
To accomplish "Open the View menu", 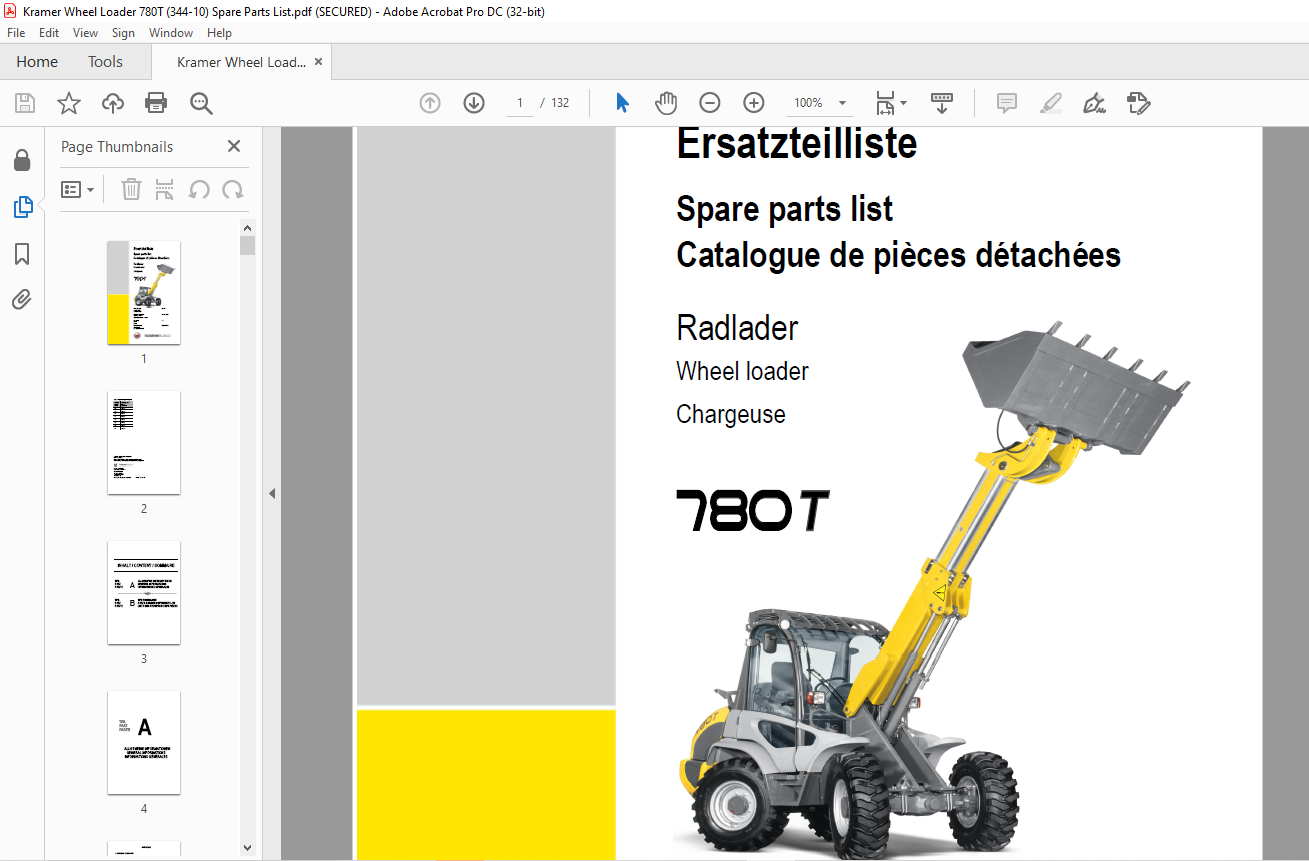I will tap(85, 33).
